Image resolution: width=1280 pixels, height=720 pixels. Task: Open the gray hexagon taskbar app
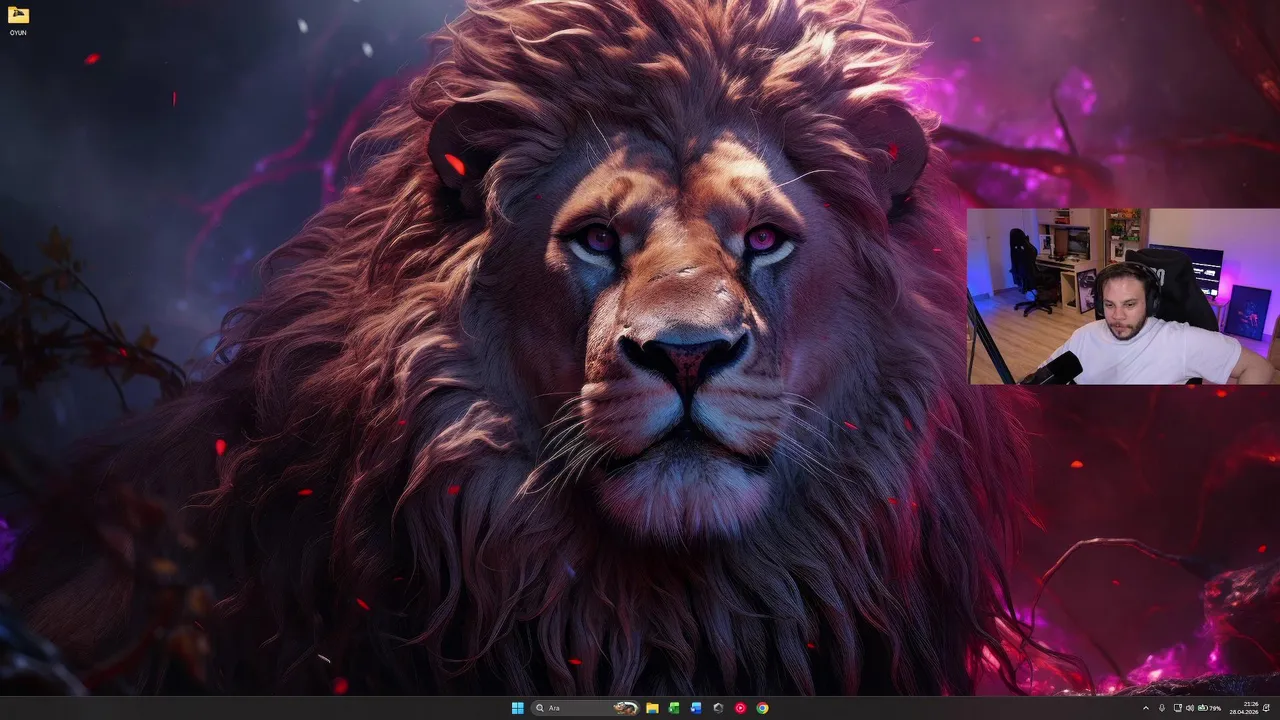click(718, 708)
